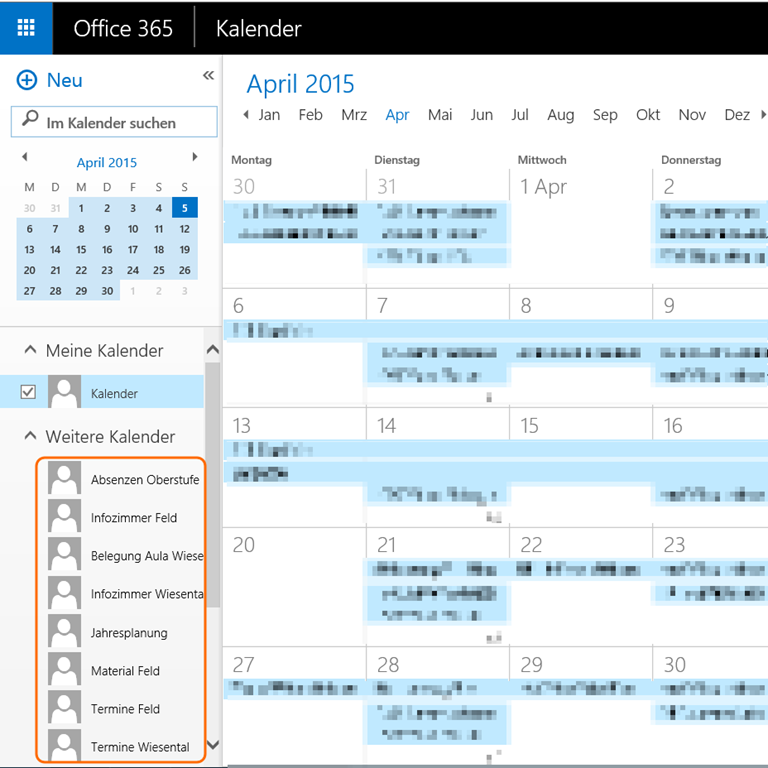This screenshot has height=768, width=768.
Task: Go to next month in mini calendar
Action: (195, 158)
